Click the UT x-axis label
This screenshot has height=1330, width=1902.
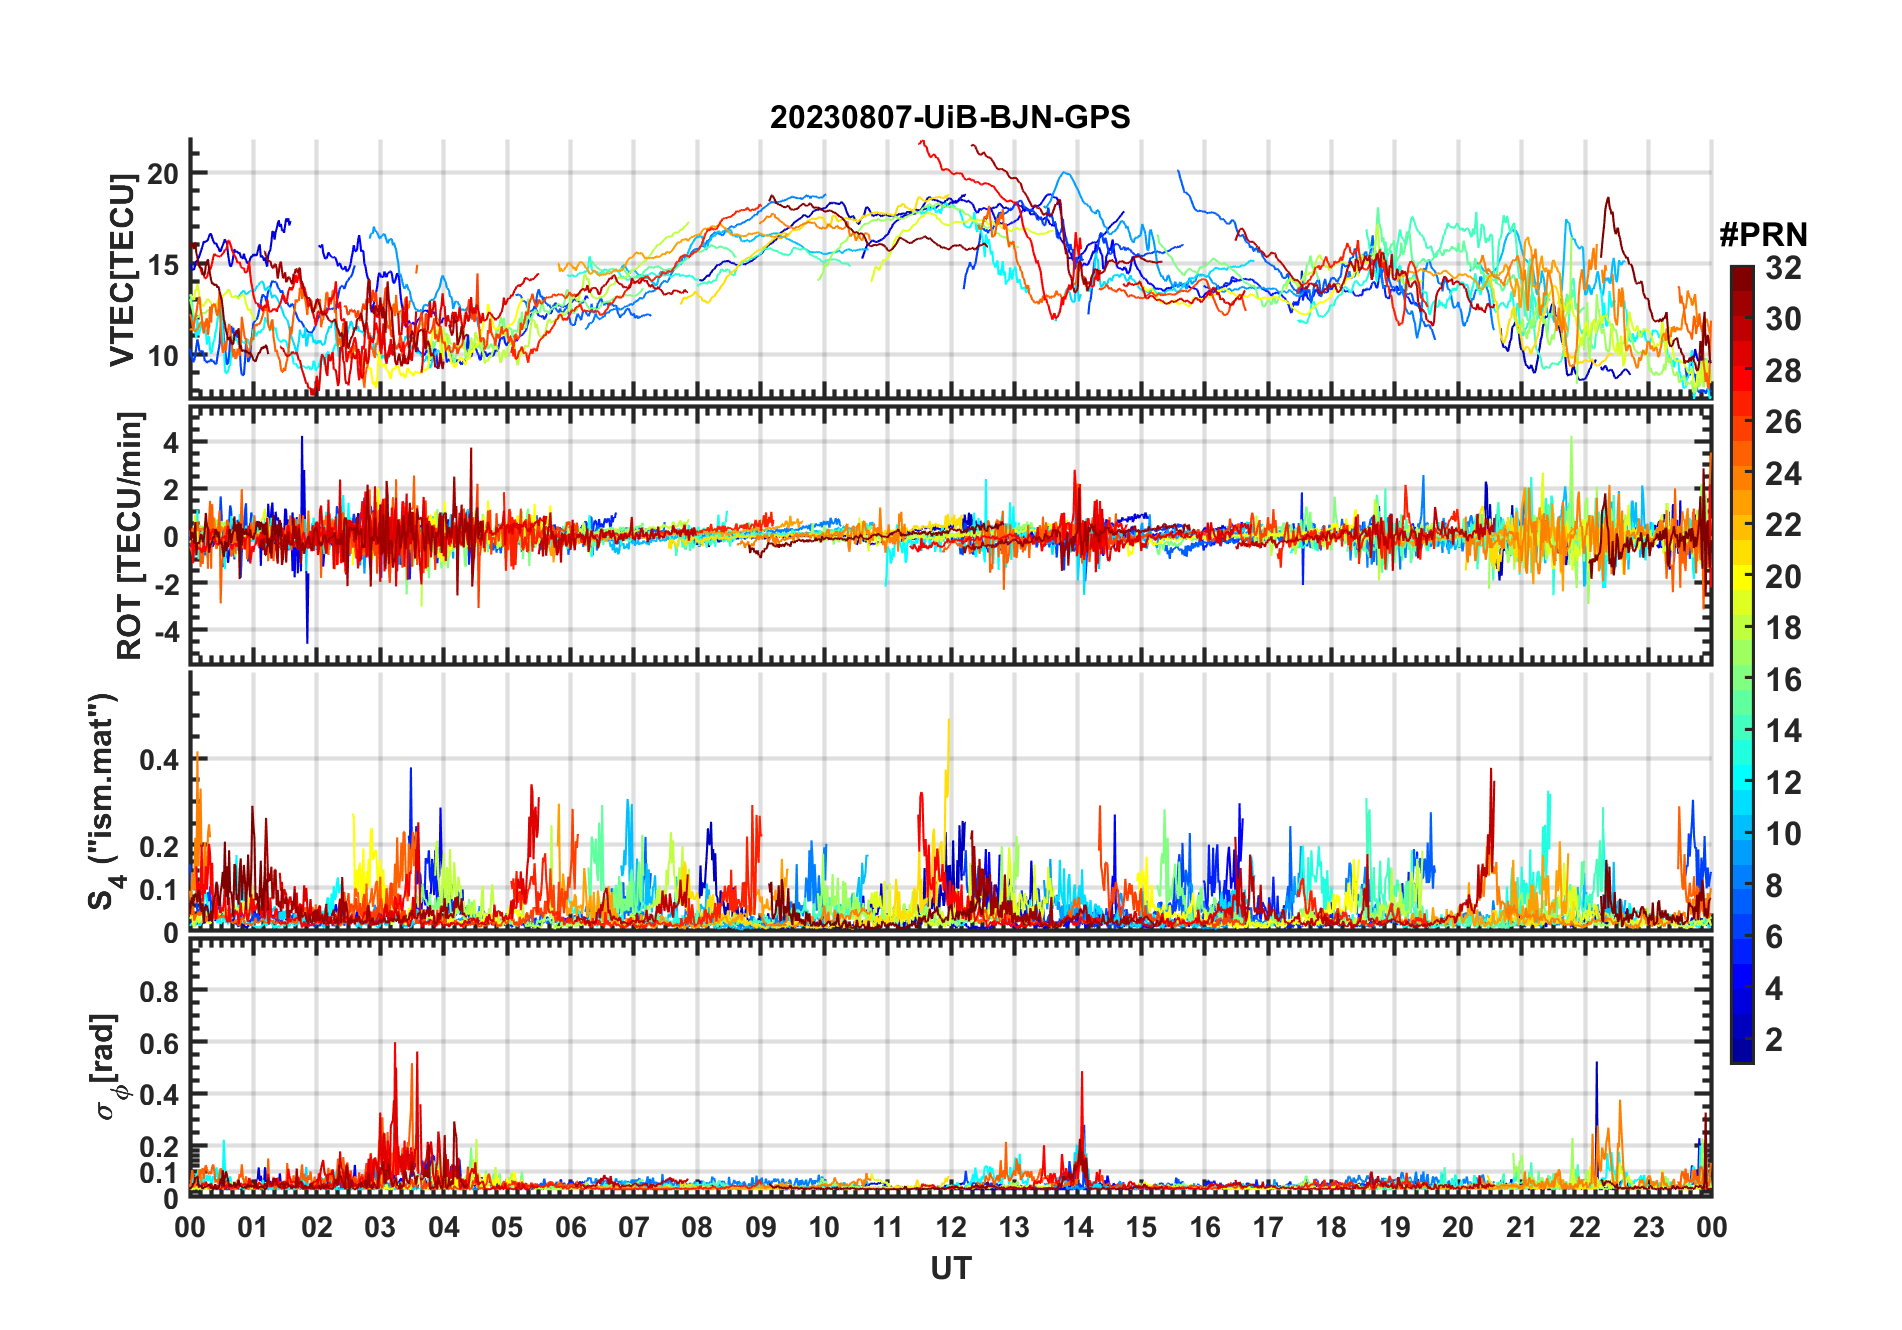click(950, 1268)
